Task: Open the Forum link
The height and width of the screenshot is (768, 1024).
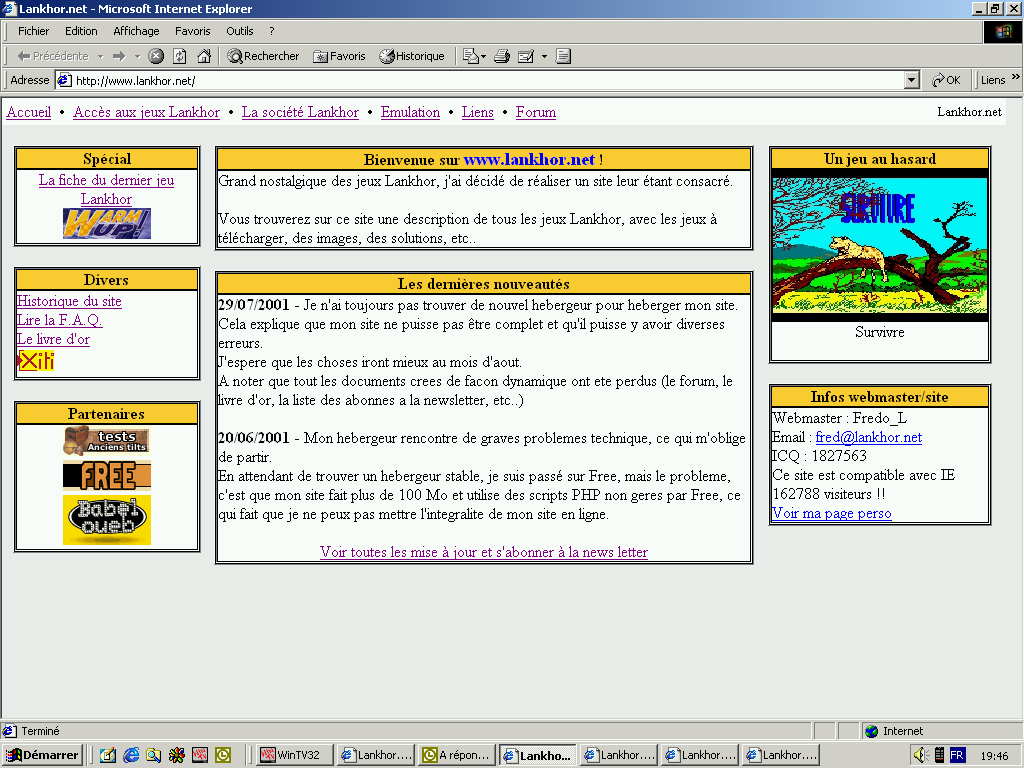Action: 536,112
